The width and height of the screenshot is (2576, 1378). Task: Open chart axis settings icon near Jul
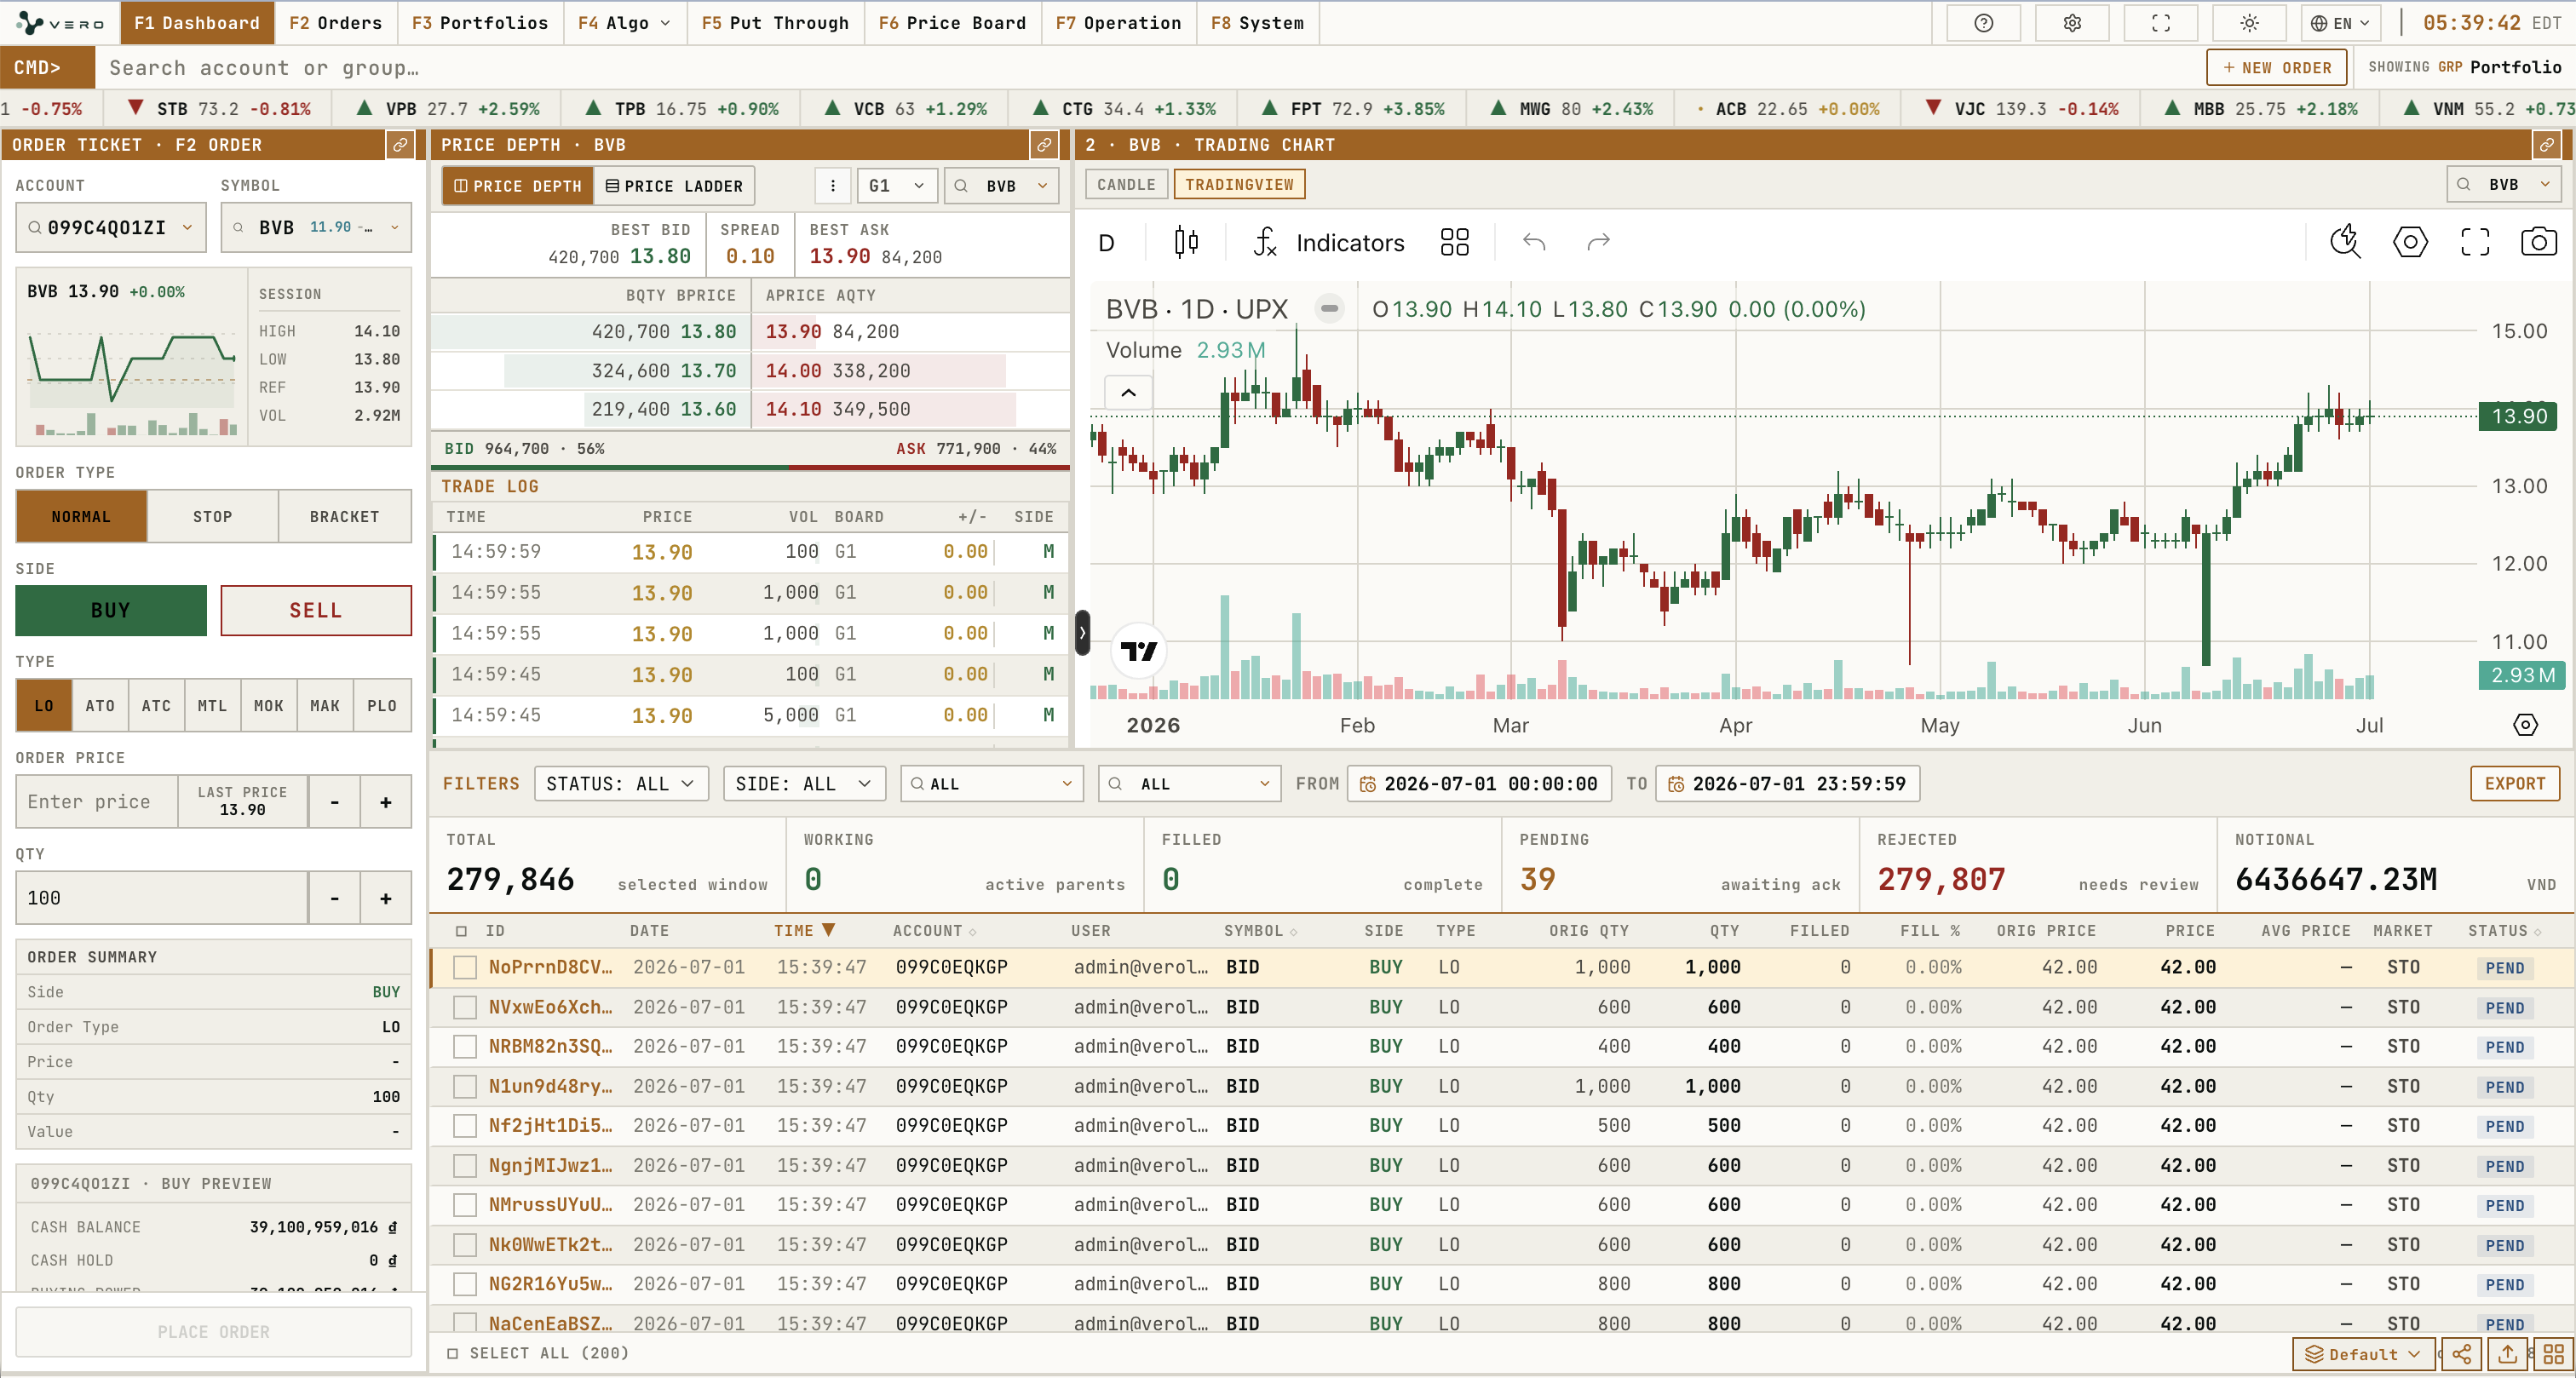point(2525,724)
